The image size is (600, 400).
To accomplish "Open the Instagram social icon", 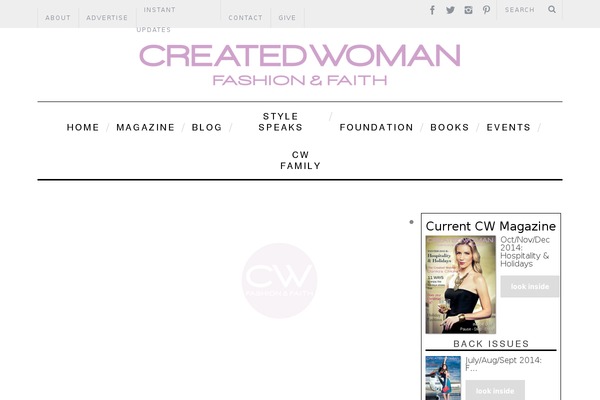I will coord(468,10).
